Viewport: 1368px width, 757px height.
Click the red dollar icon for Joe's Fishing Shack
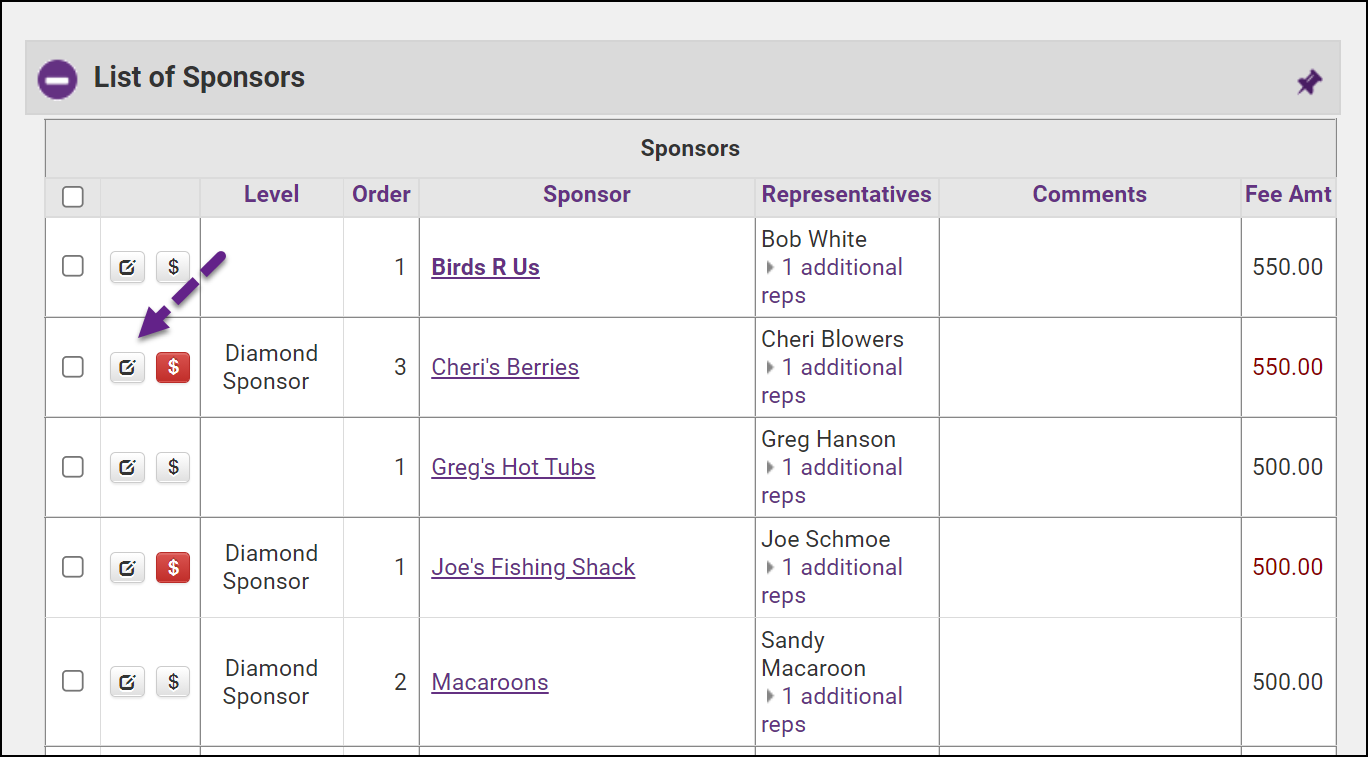click(x=173, y=567)
